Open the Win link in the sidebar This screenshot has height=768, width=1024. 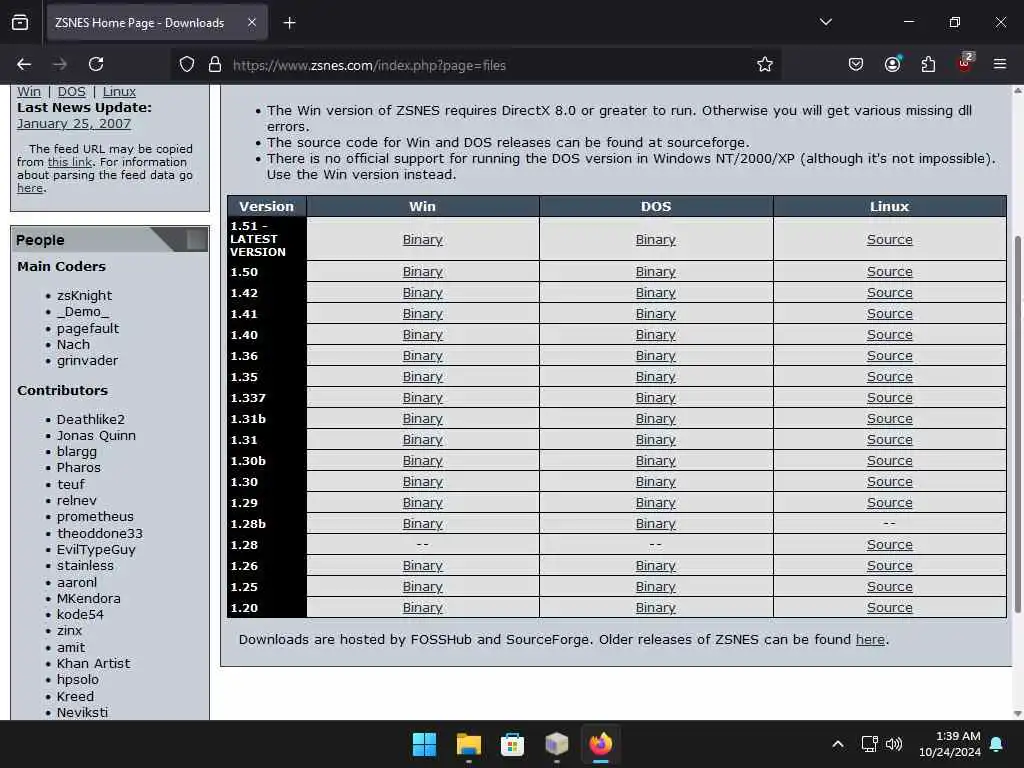pyautogui.click(x=29, y=92)
